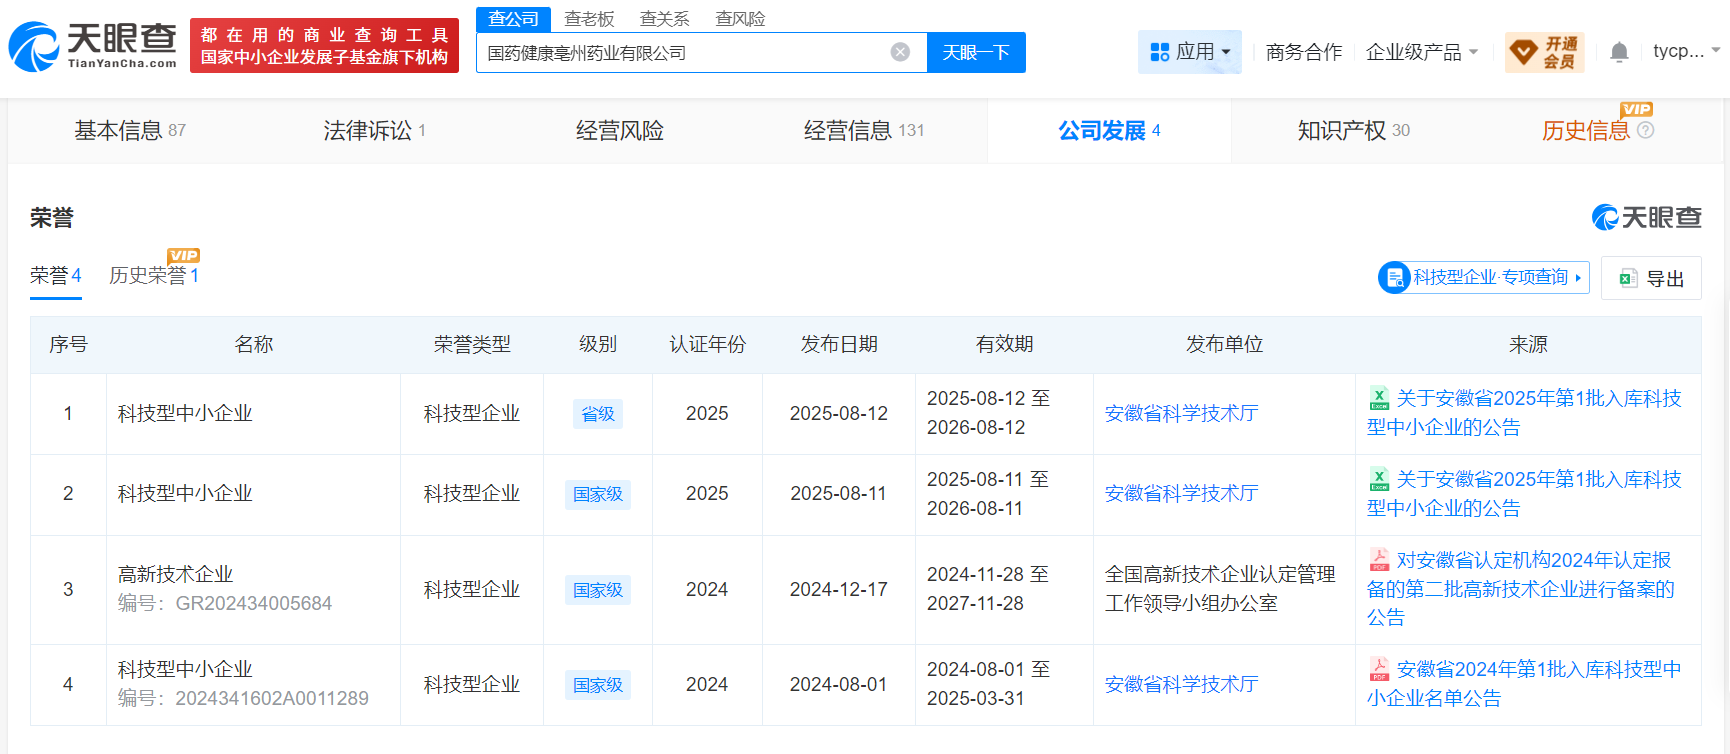Expand the 企业级产品 dropdown
Image resolution: width=1730 pixels, height=754 pixels.
pyautogui.click(x=1421, y=52)
